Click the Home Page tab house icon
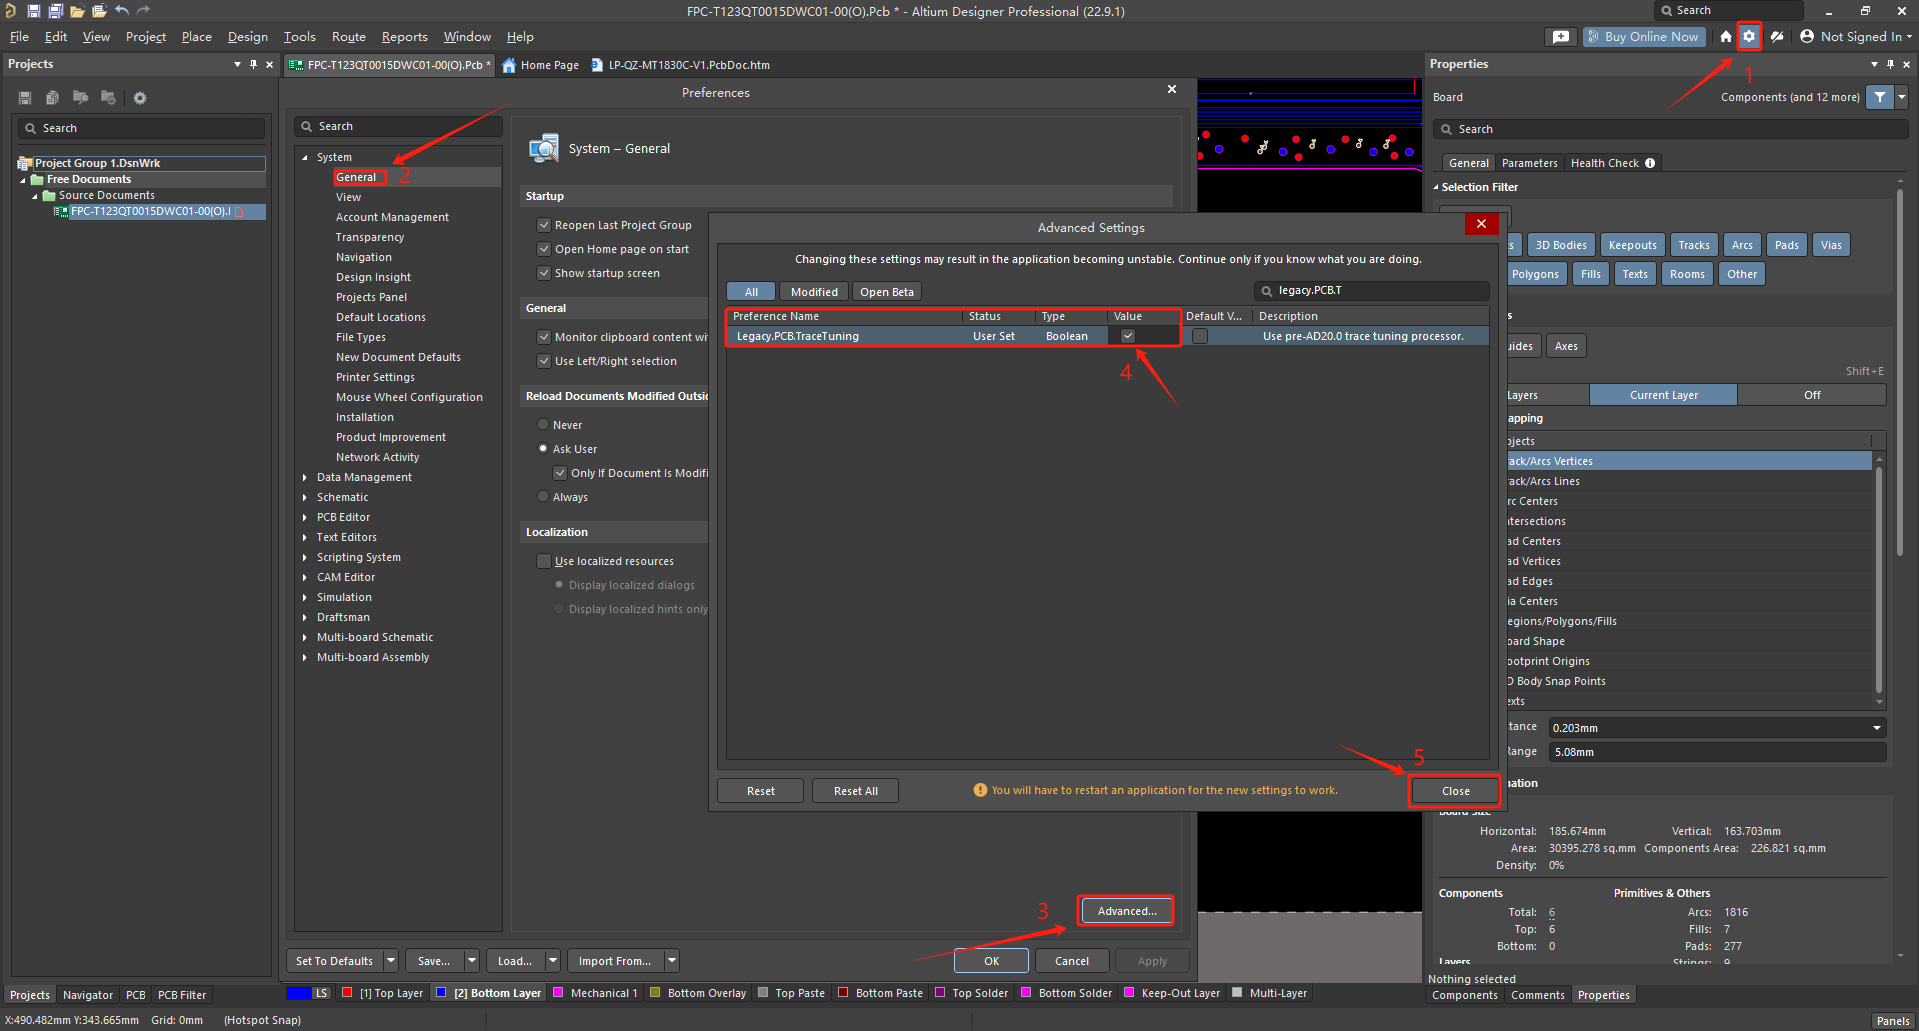Viewport: 1919px width, 1031px height. click(x=509, y=65)
